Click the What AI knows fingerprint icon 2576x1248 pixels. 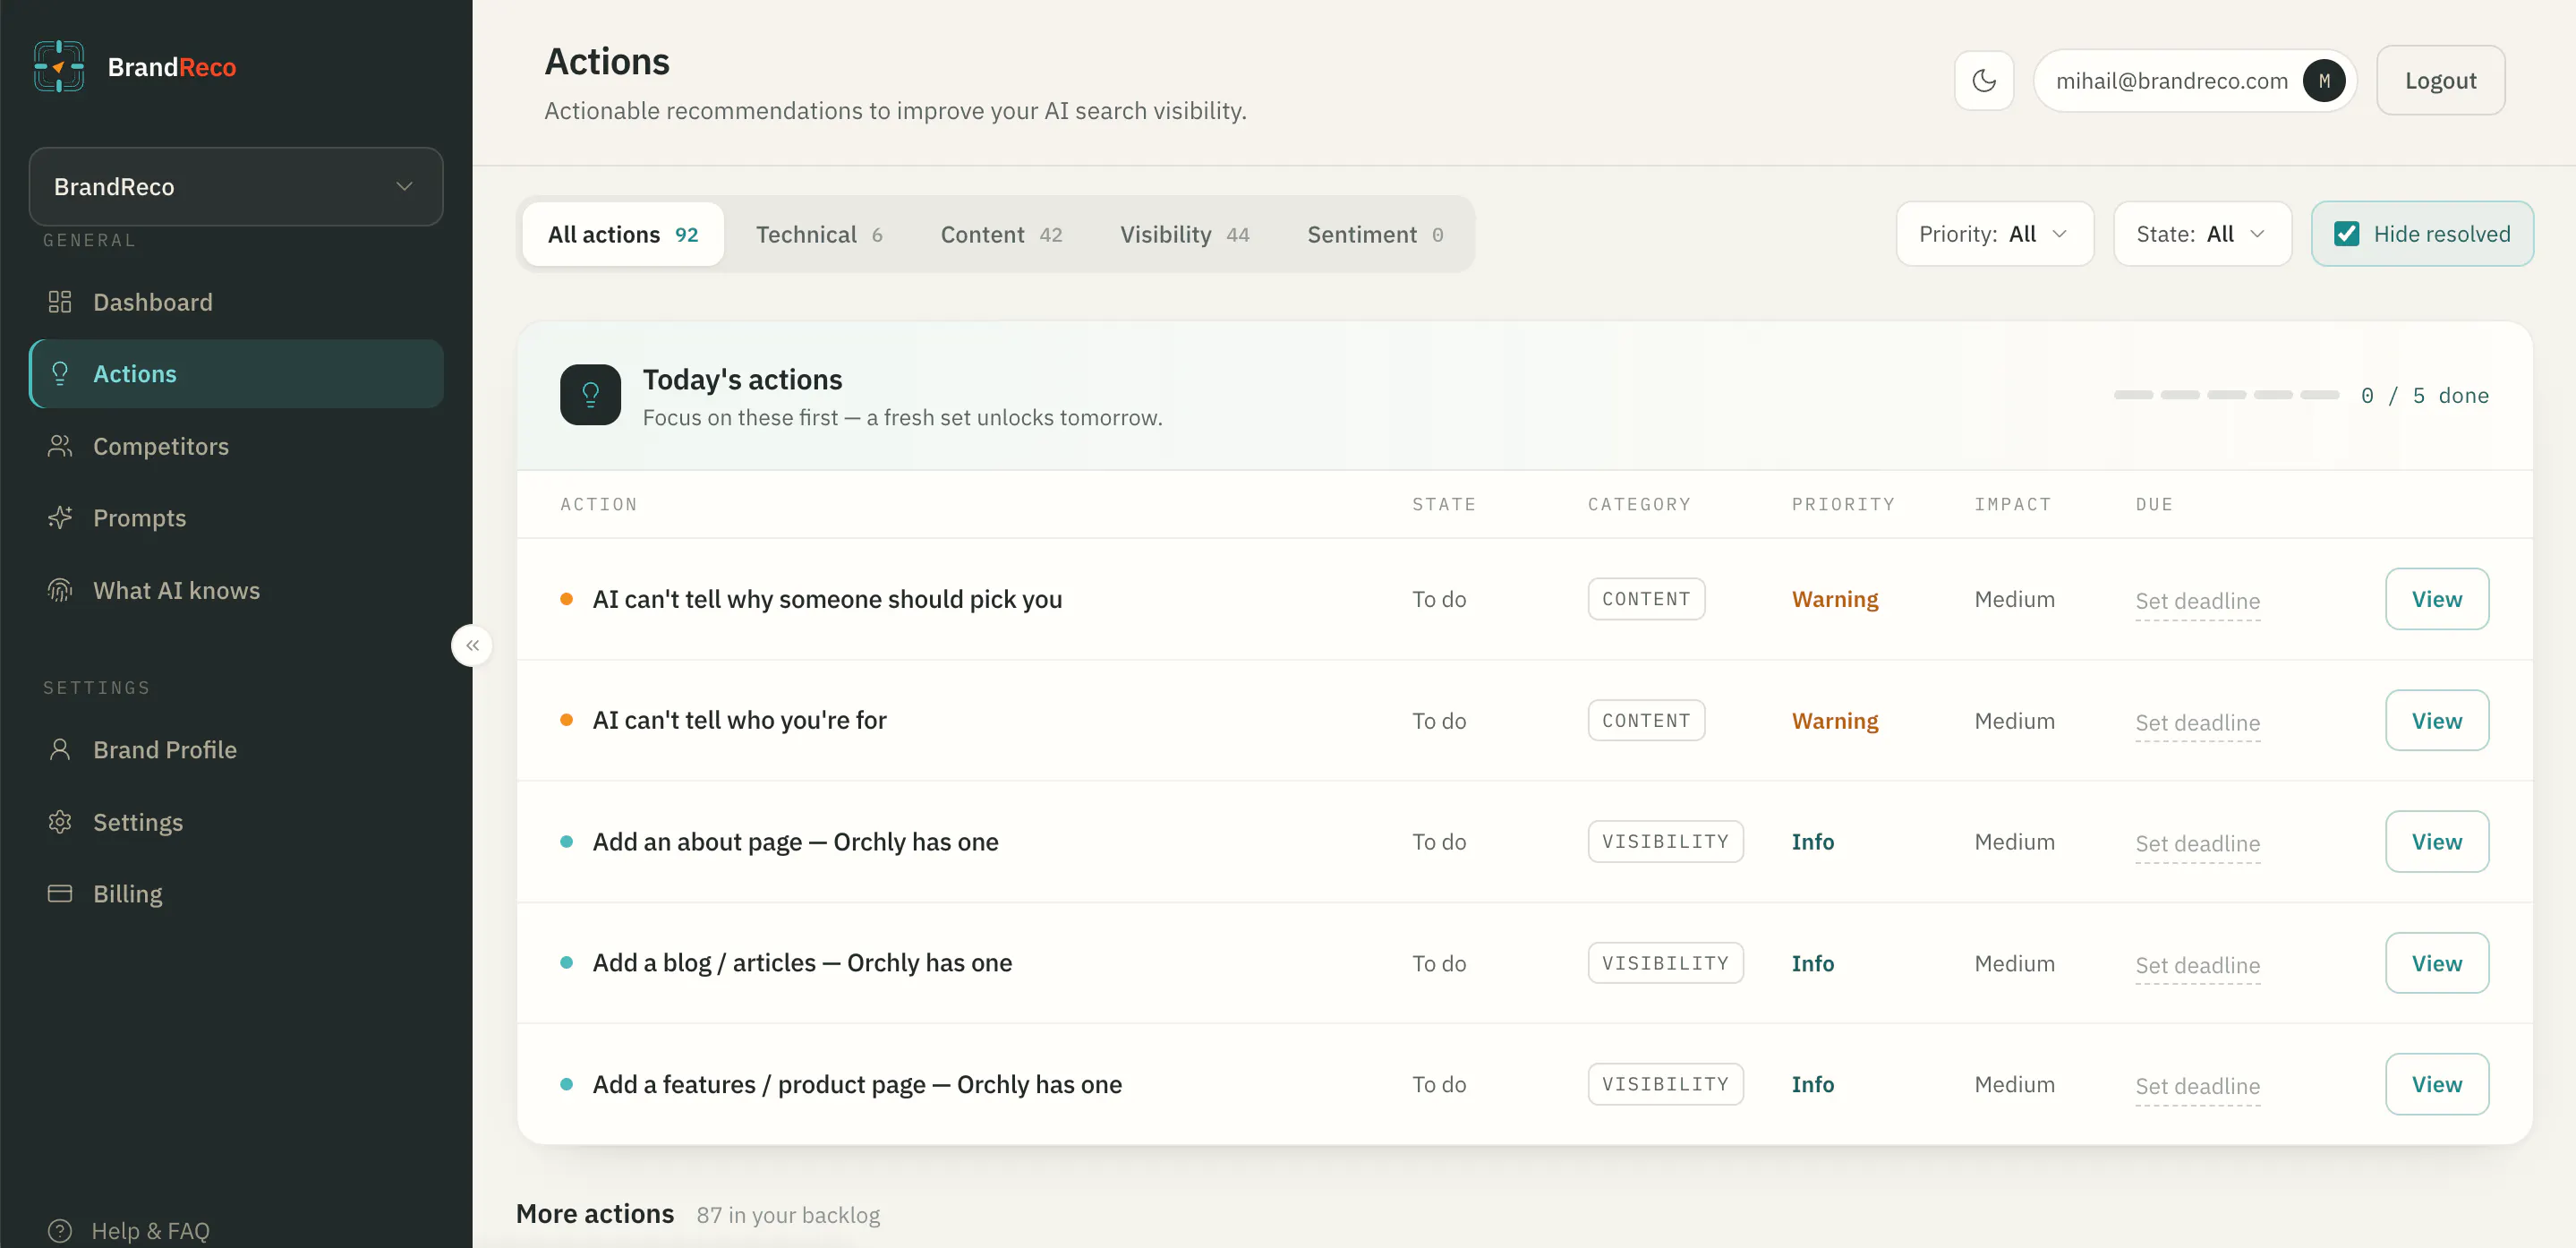(x=60, y=590)
